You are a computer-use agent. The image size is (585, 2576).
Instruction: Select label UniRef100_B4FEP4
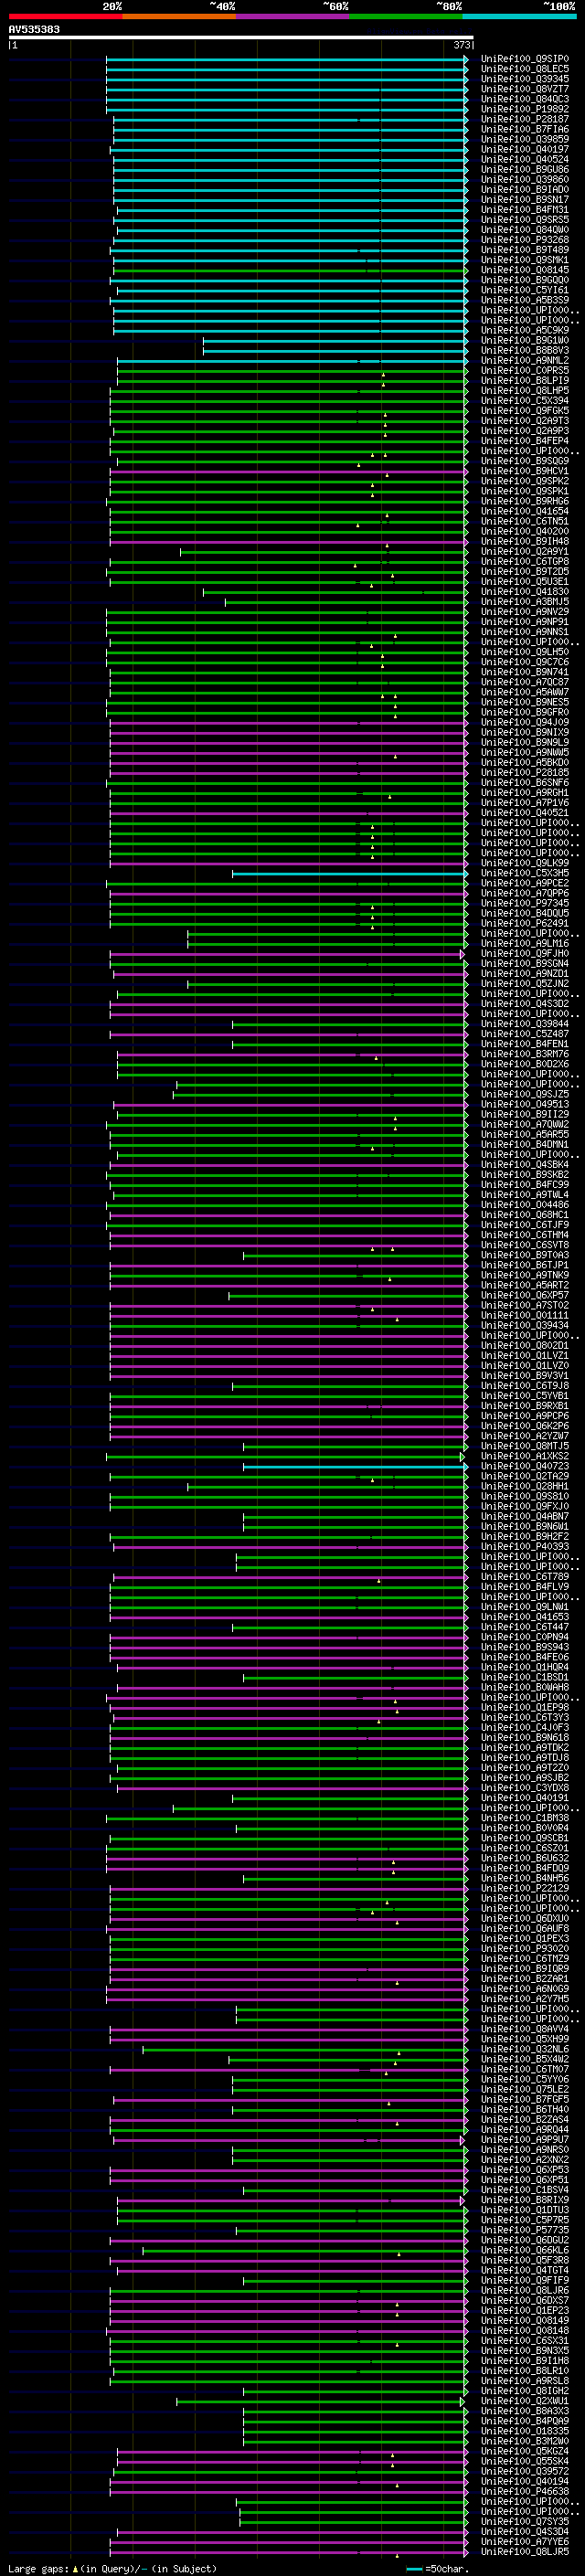(x=525, y=441)
